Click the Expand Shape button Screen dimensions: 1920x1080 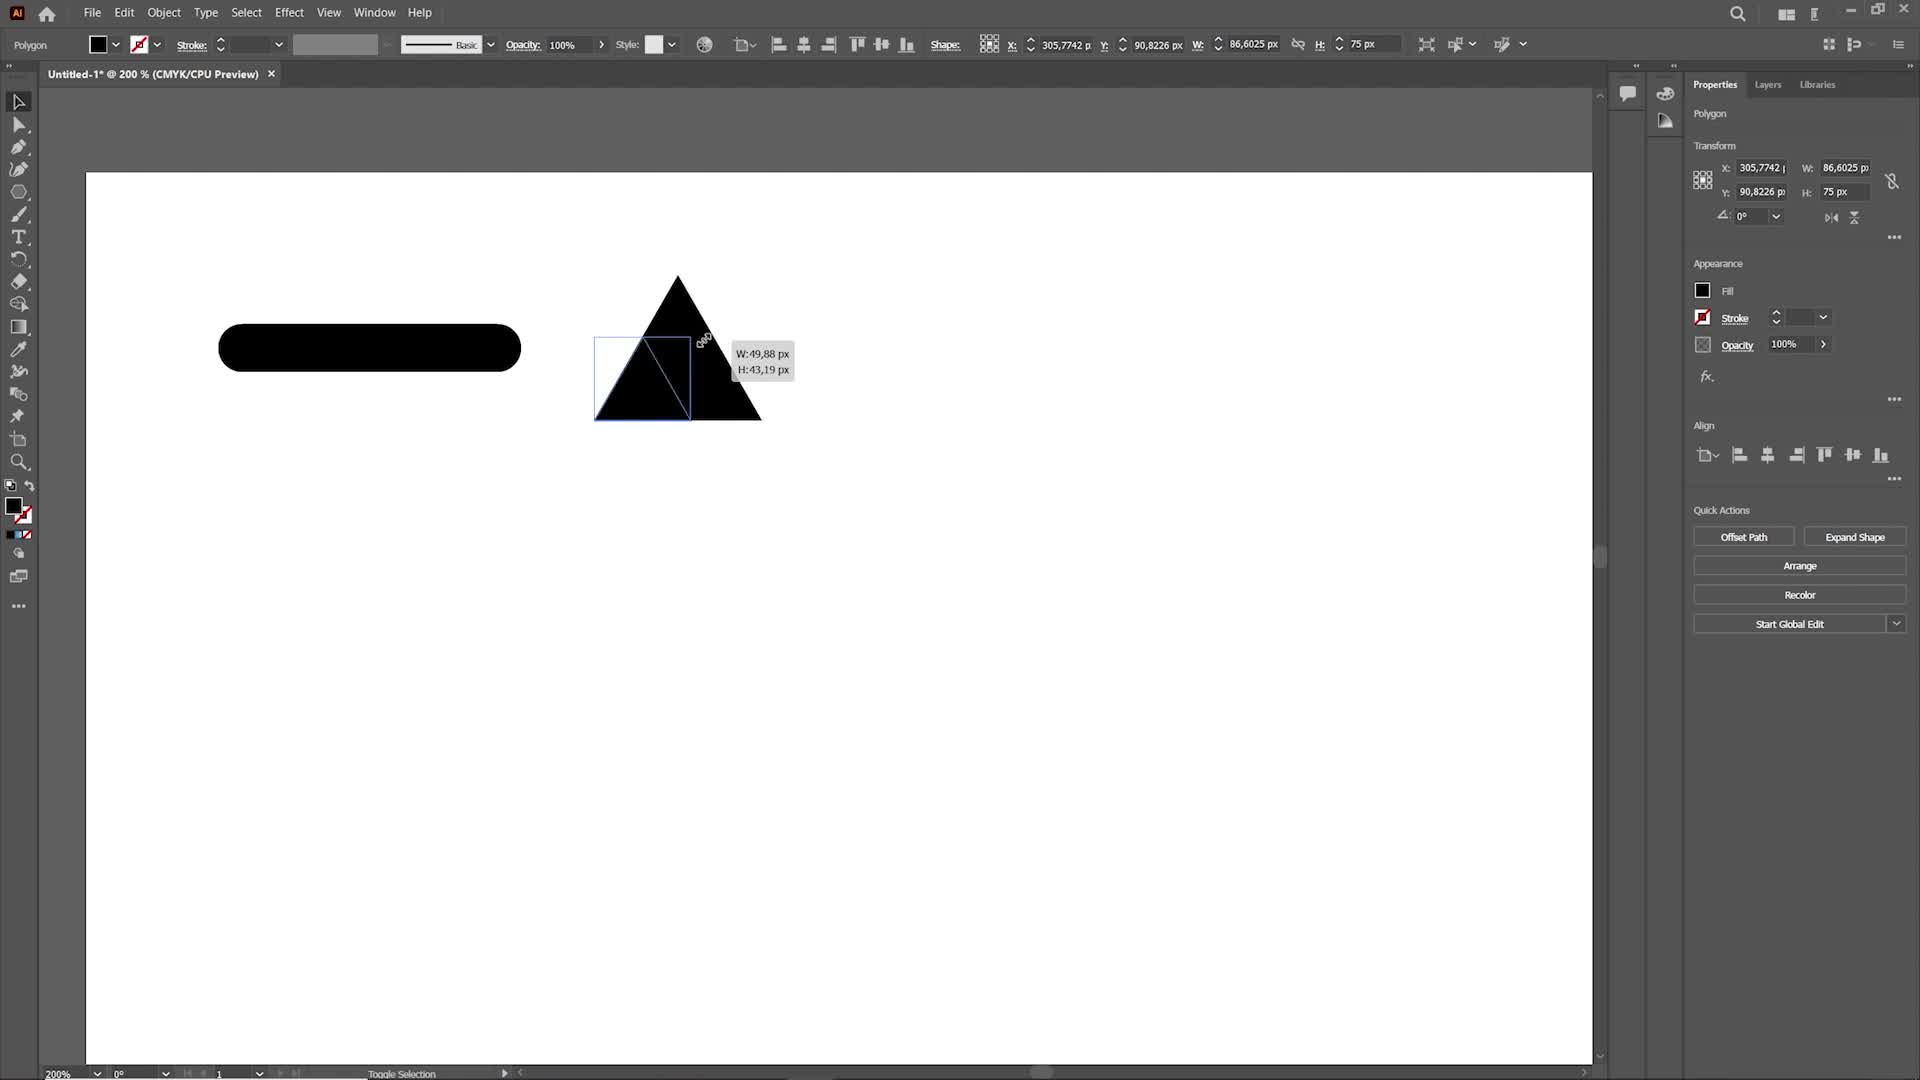pyautogui.click(x=1854, y=538)
